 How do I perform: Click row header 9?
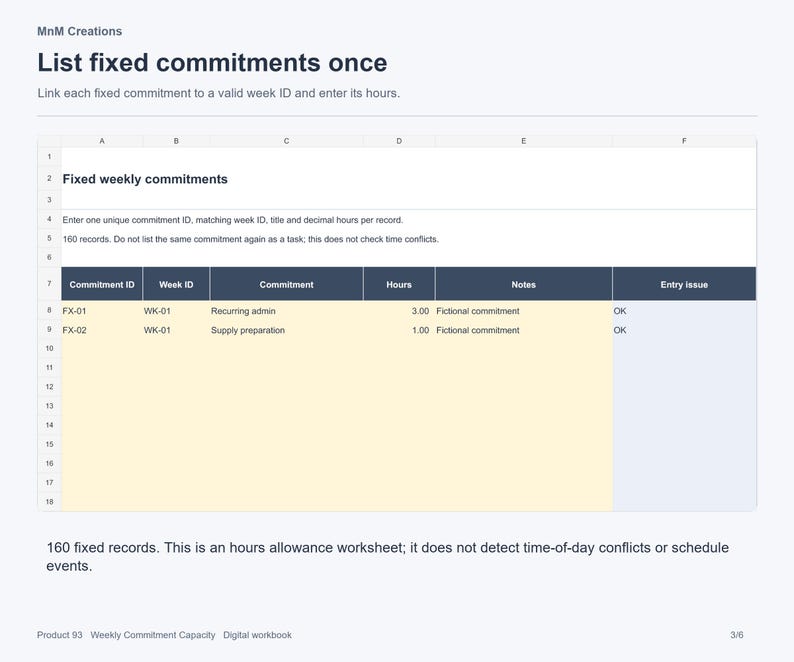pyautogui.click(x=49, y=330)
